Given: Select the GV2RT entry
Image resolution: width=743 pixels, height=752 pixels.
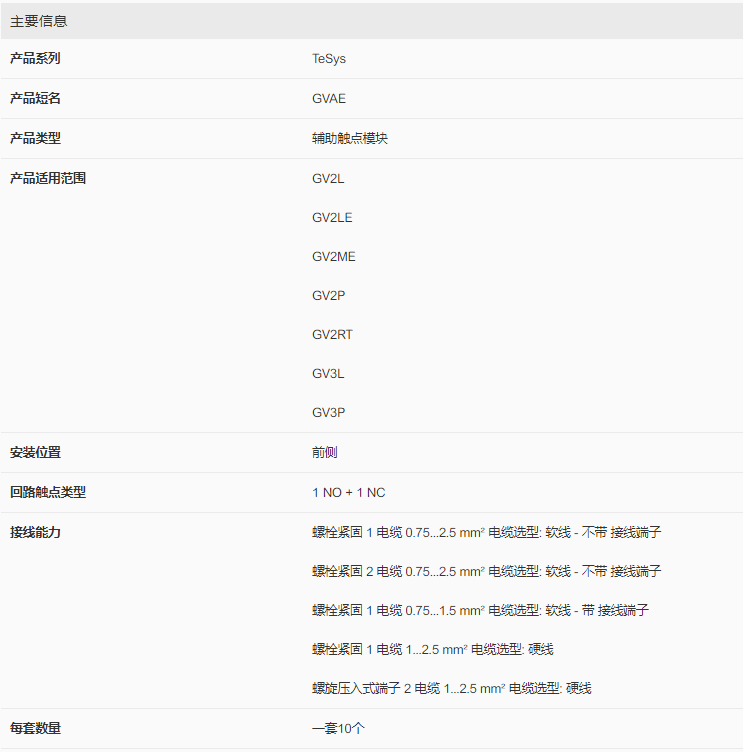Looking at the screenshot, I should 332,334.
